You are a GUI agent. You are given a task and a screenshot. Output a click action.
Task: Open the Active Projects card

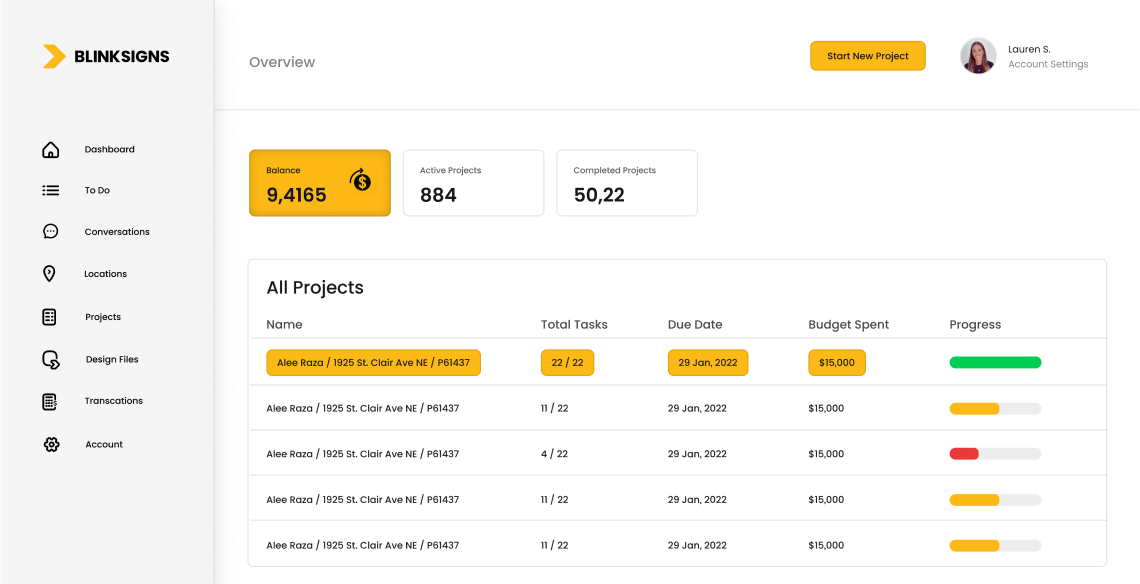click(x=473, y=183)
